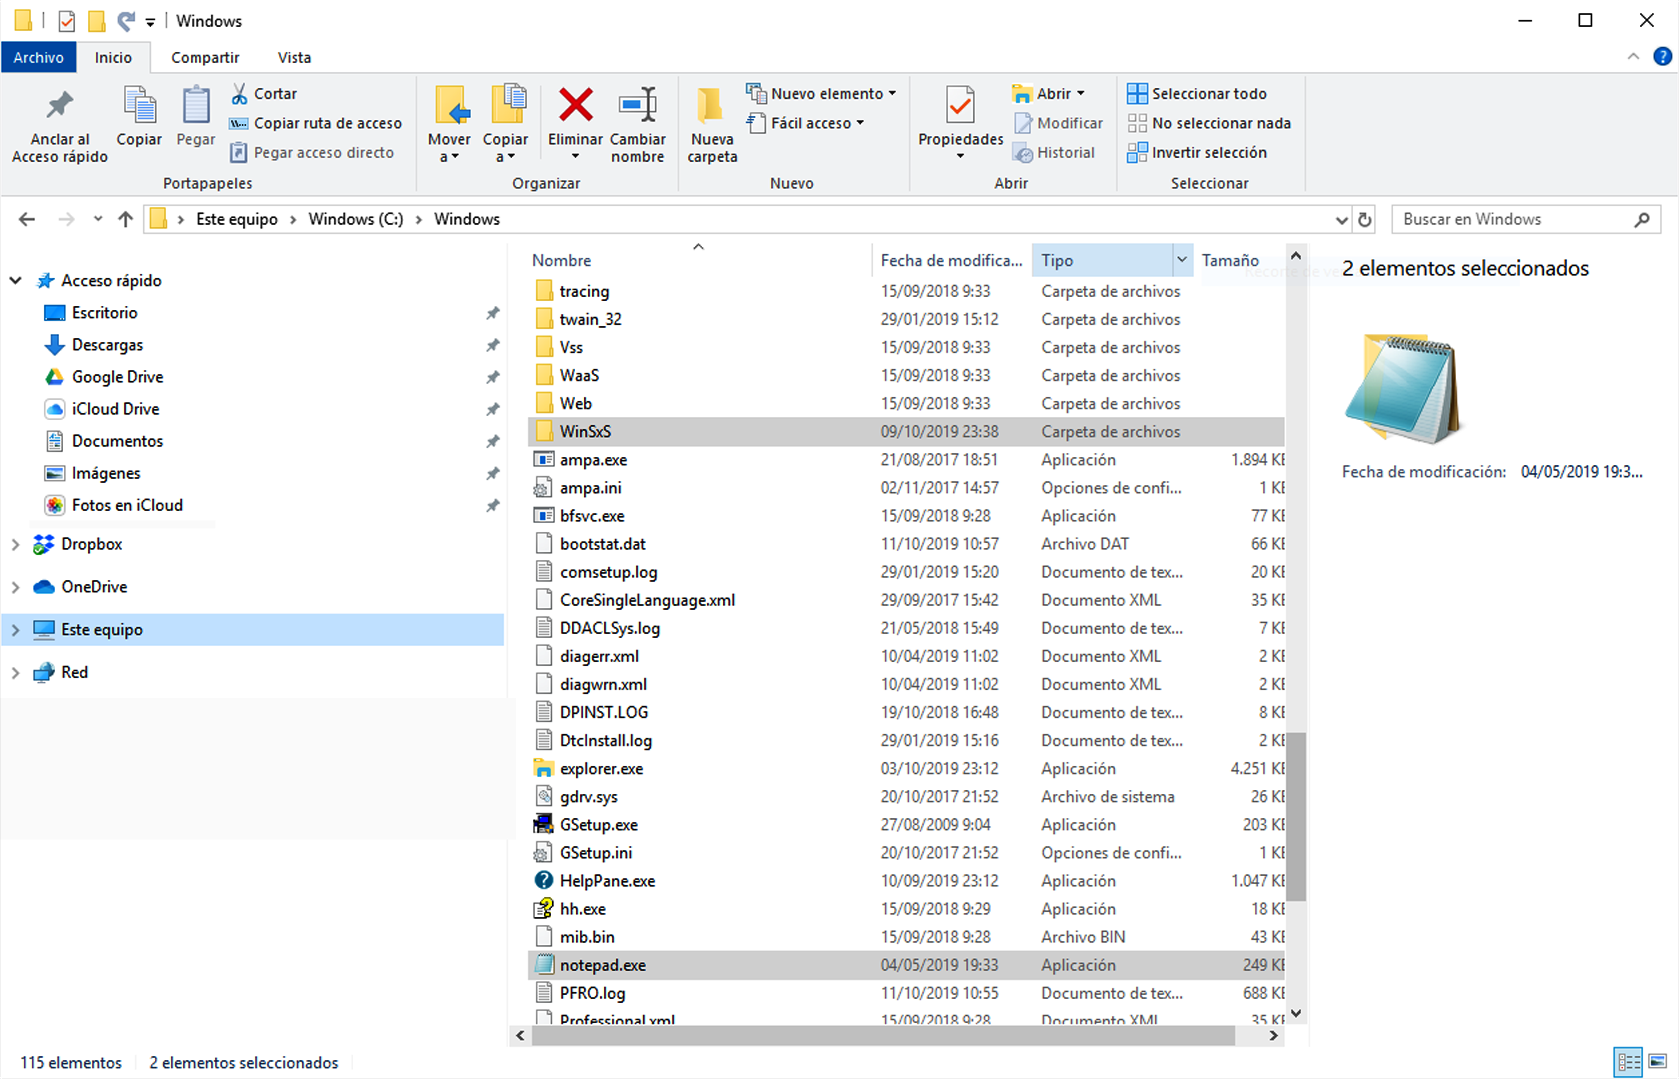The width and height of the screenshot is (1679, 1079).
Task: Click Seleccionar todo
Action: [x=1197, y=93]
